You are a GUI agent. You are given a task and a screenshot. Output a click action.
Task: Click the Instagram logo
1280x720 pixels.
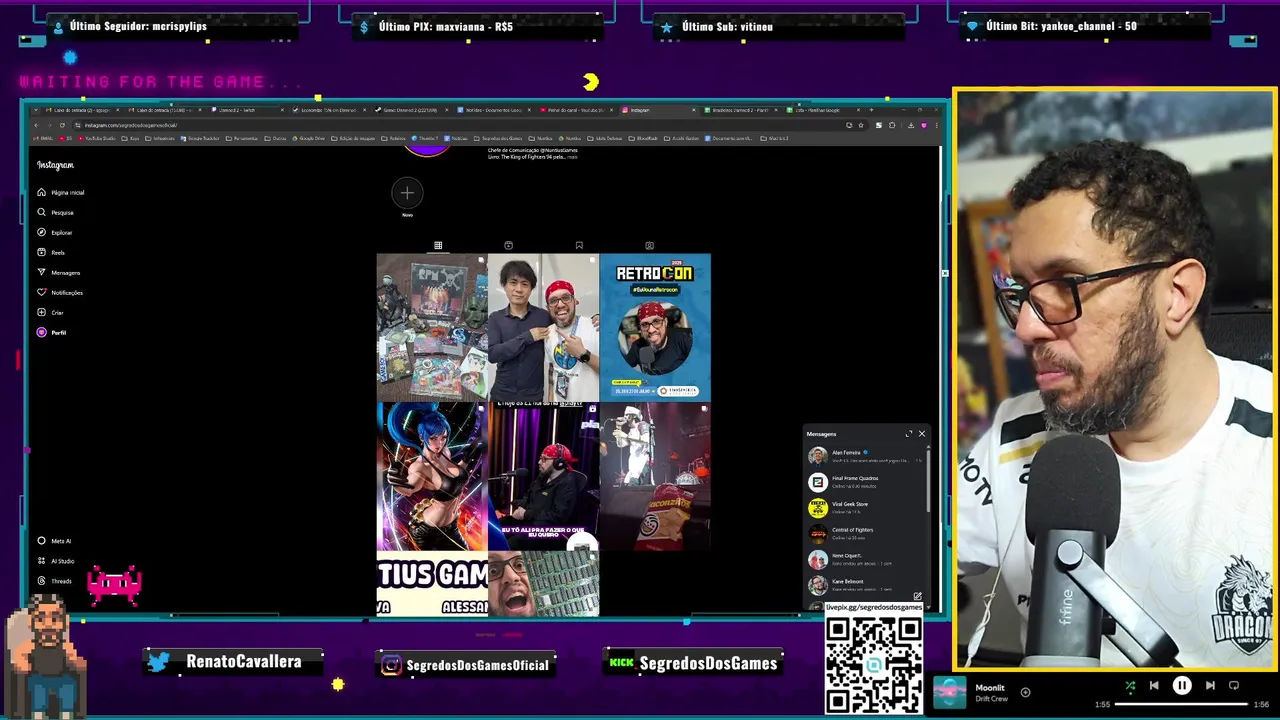pos(55,165)
